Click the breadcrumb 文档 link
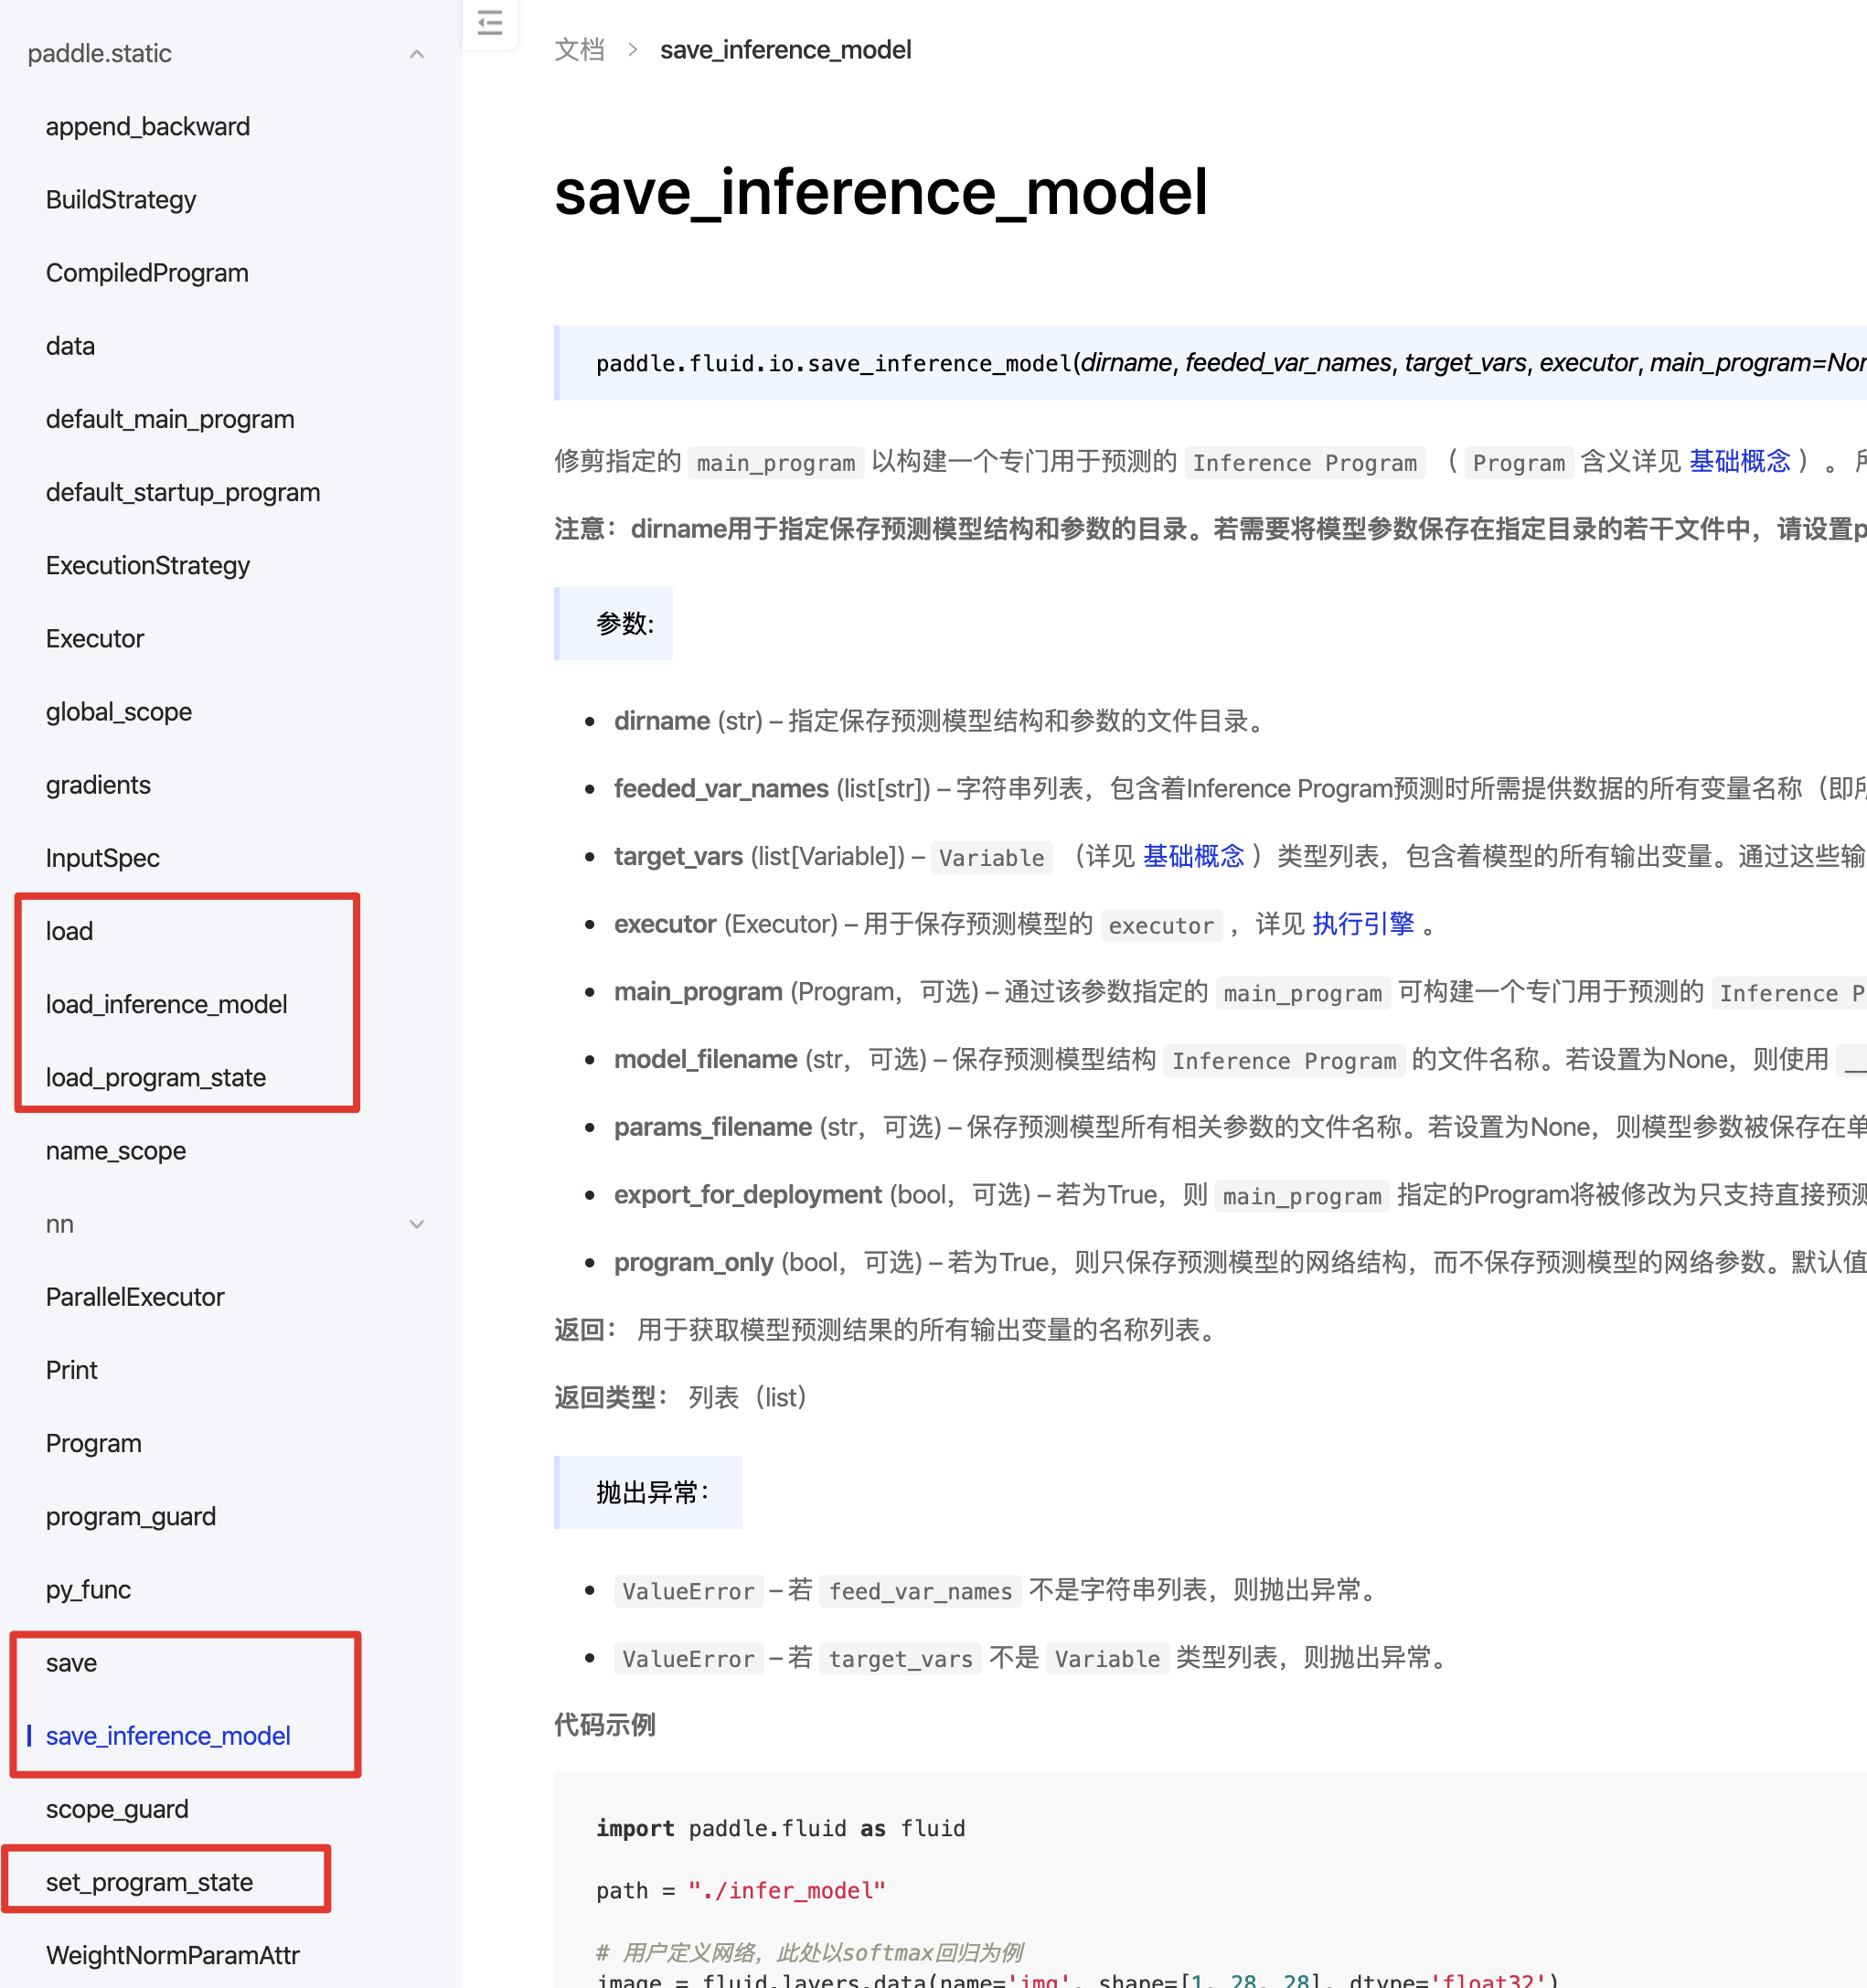The width and height of the screenshot is (1867, 1988). coord(579,50)
